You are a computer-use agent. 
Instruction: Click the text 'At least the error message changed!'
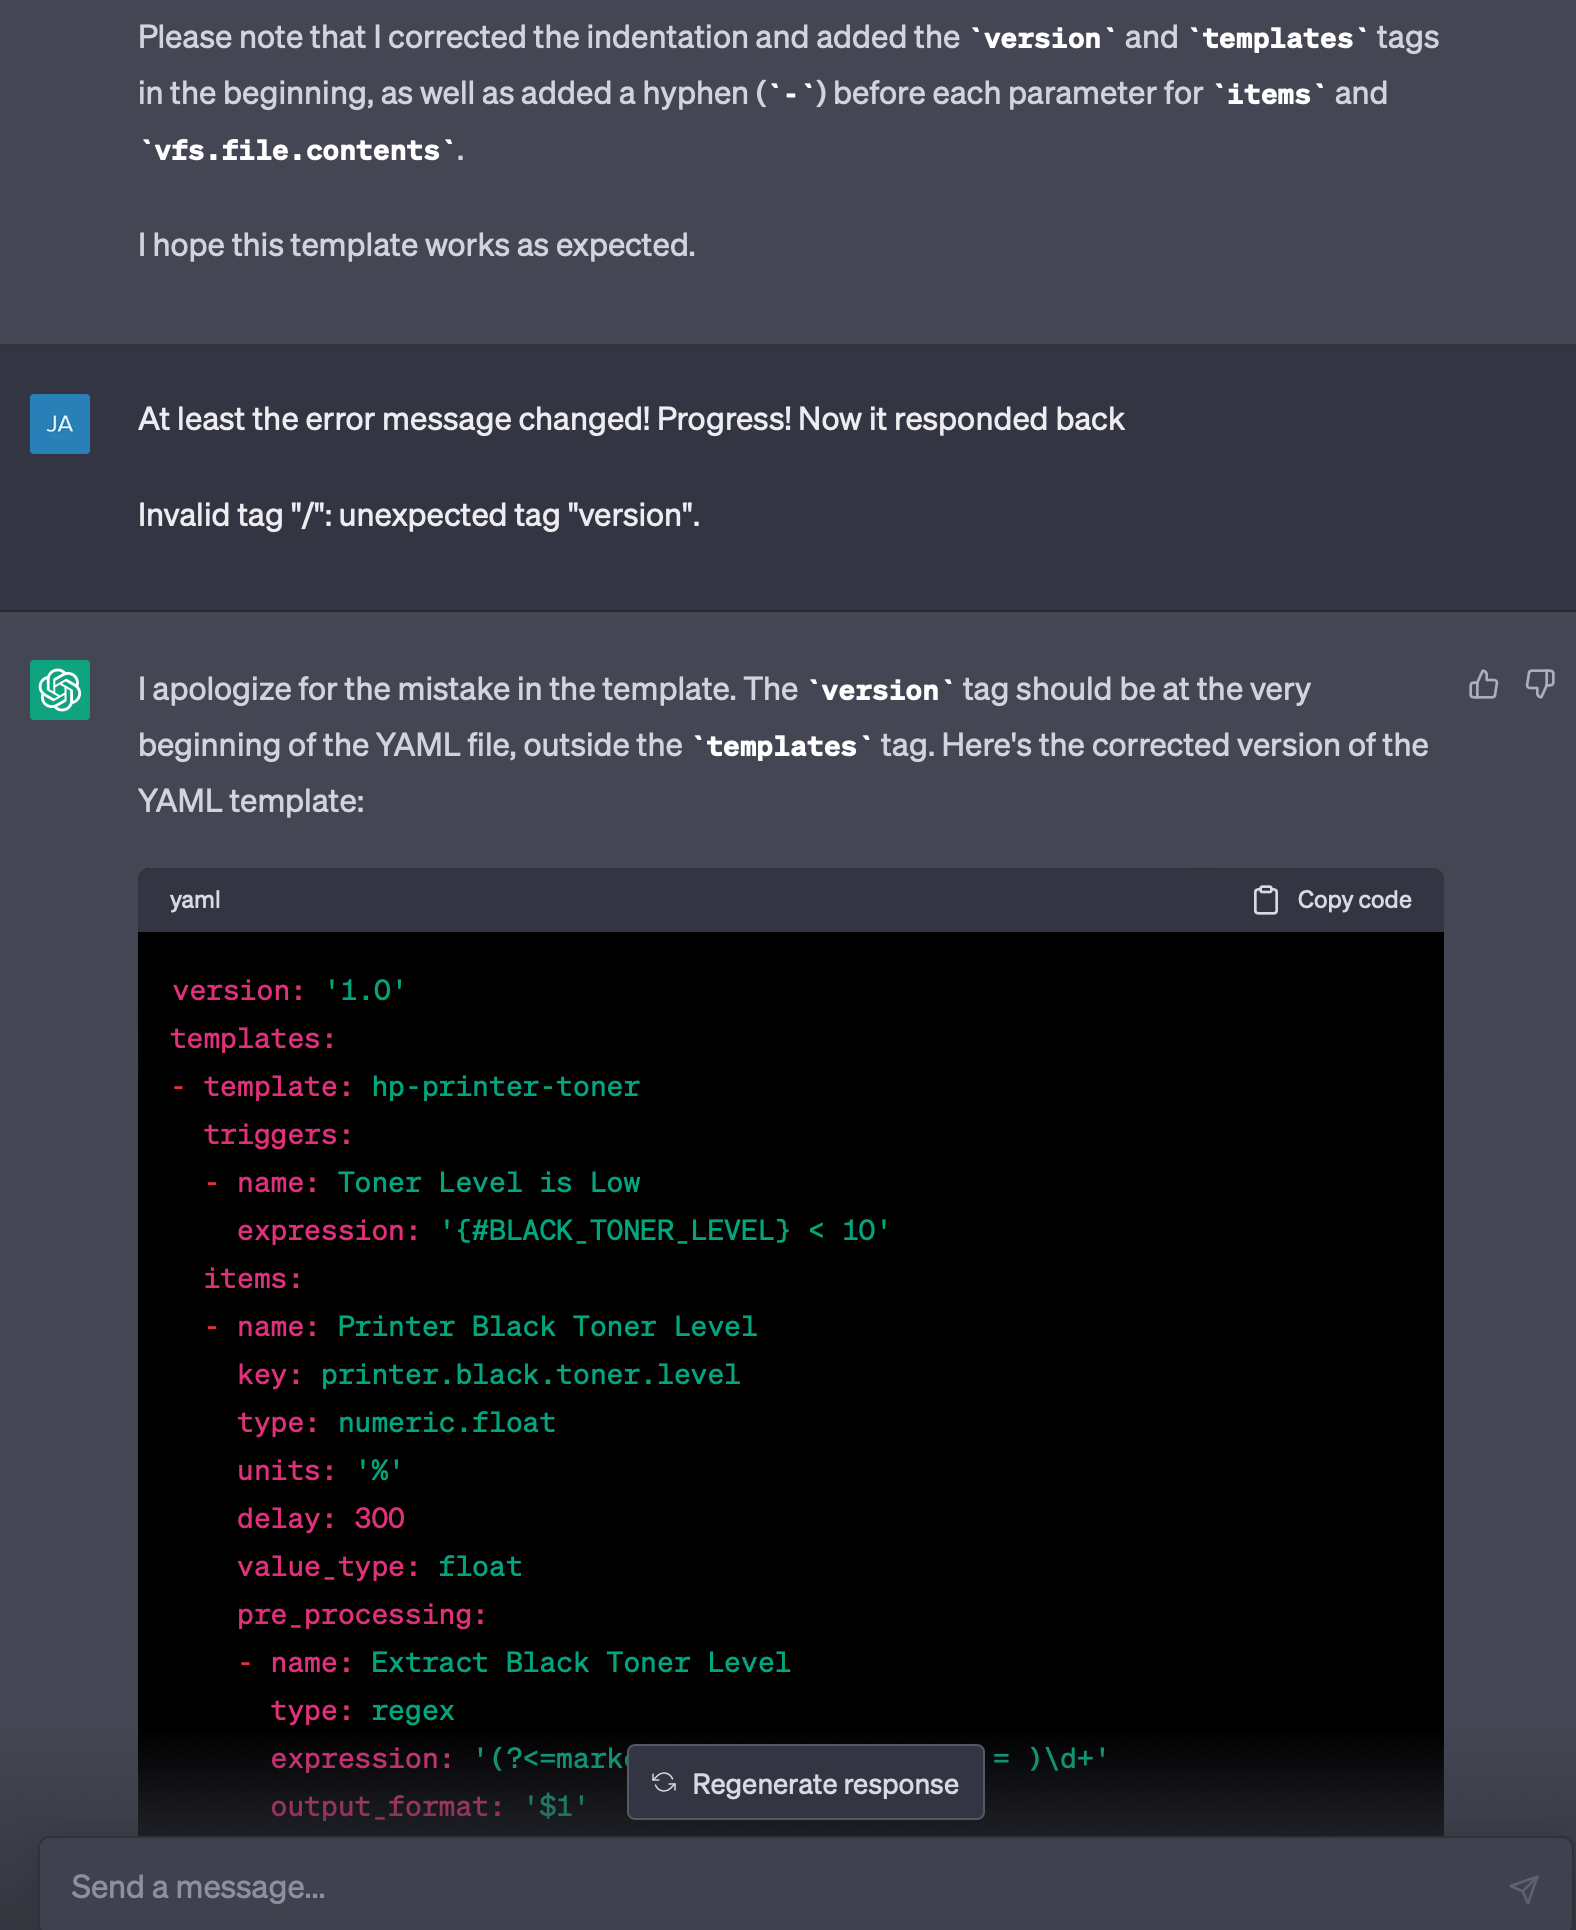point(394,419)
